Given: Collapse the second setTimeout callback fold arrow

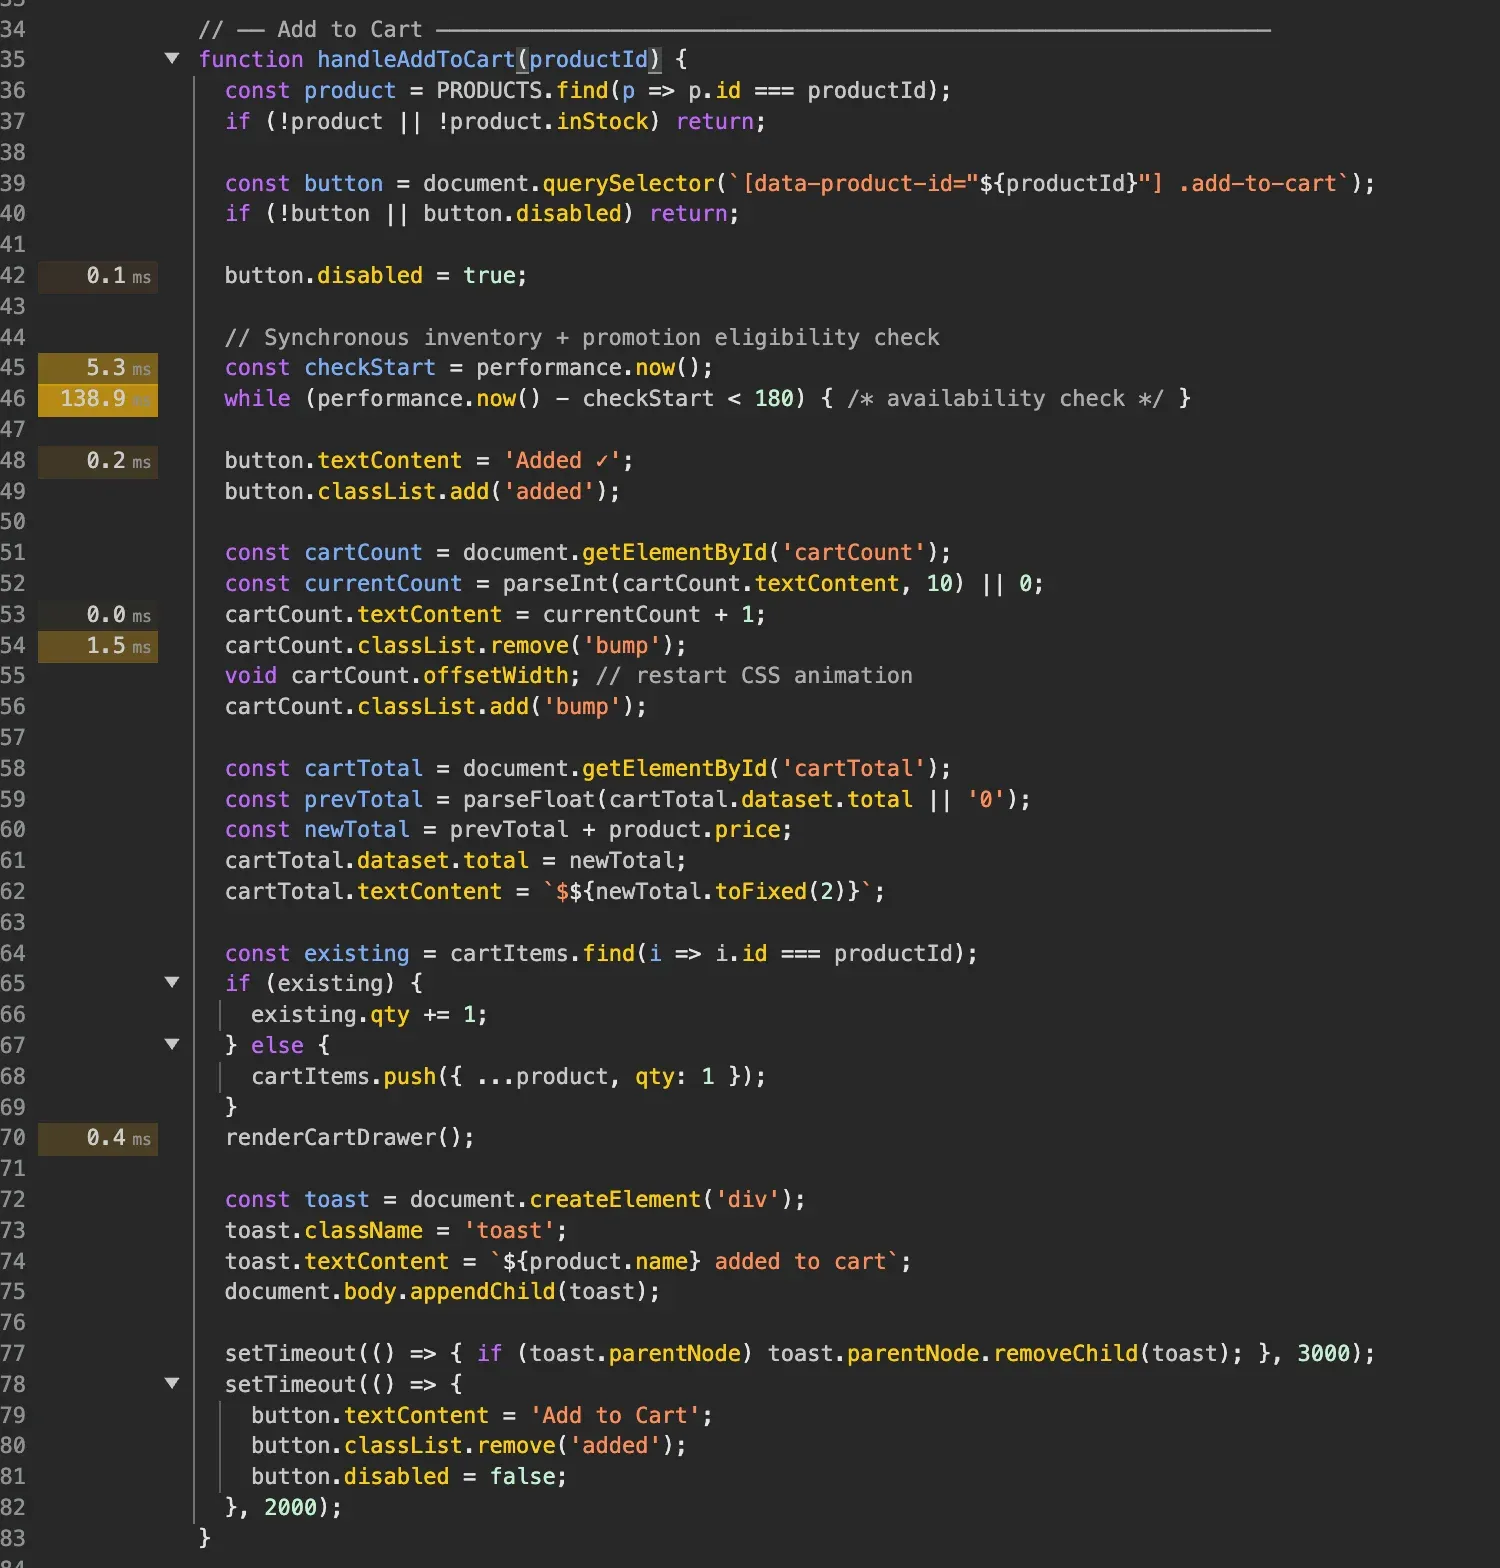Looking at the screenshot, I should point(172,1384).
